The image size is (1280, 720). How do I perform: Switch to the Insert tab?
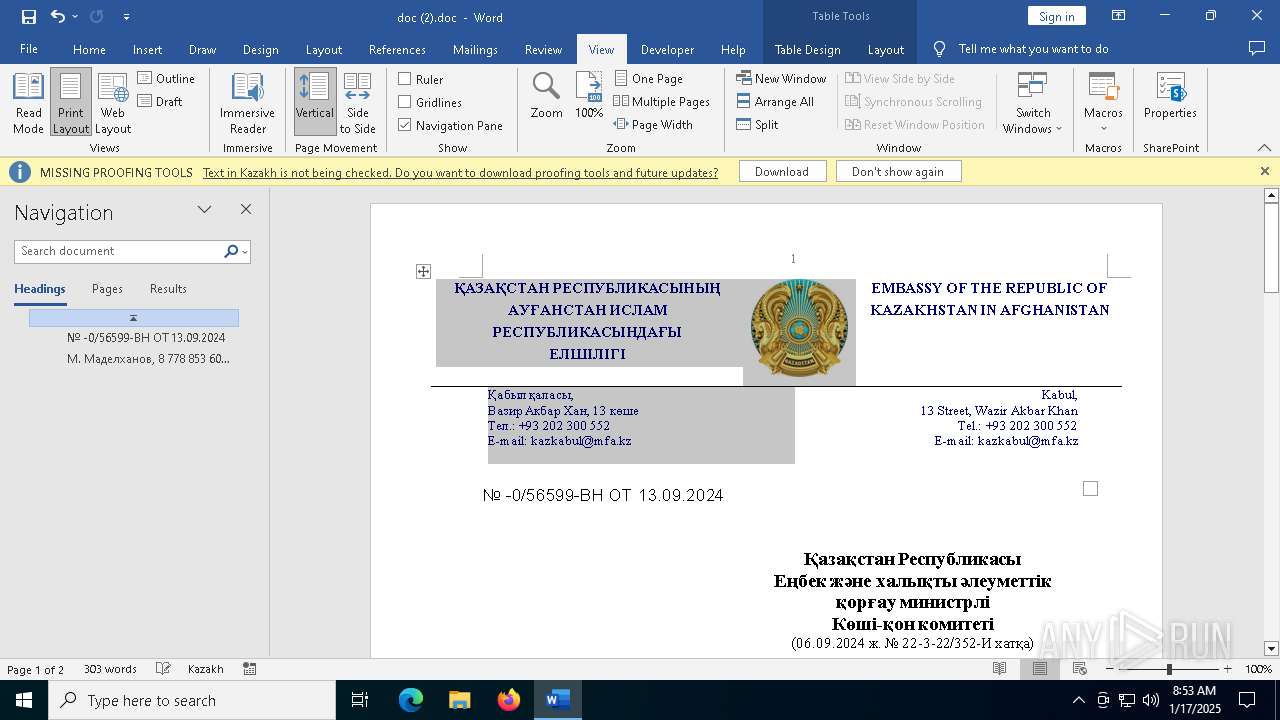coord(147,49)
